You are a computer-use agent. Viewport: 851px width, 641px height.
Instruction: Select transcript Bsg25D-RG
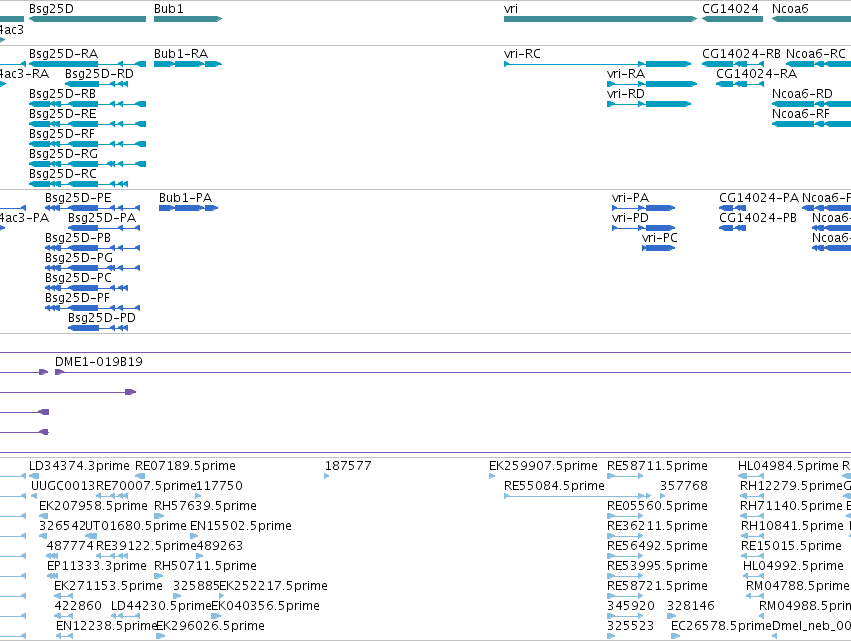(x=87, y=164)
